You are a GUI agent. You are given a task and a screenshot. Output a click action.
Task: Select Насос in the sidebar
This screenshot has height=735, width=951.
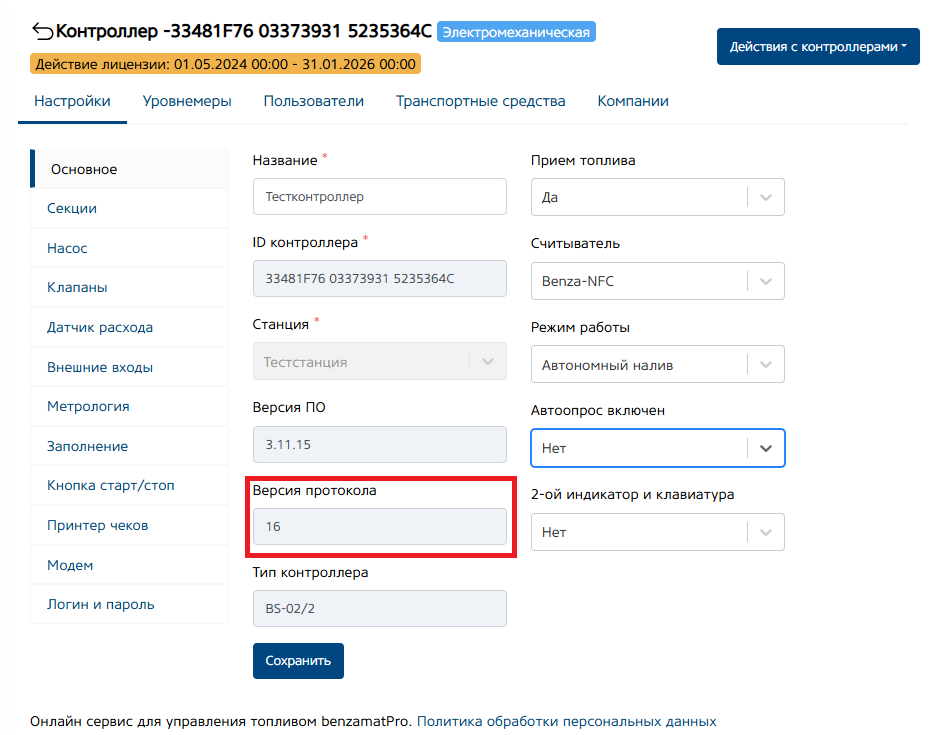(67, 248)
